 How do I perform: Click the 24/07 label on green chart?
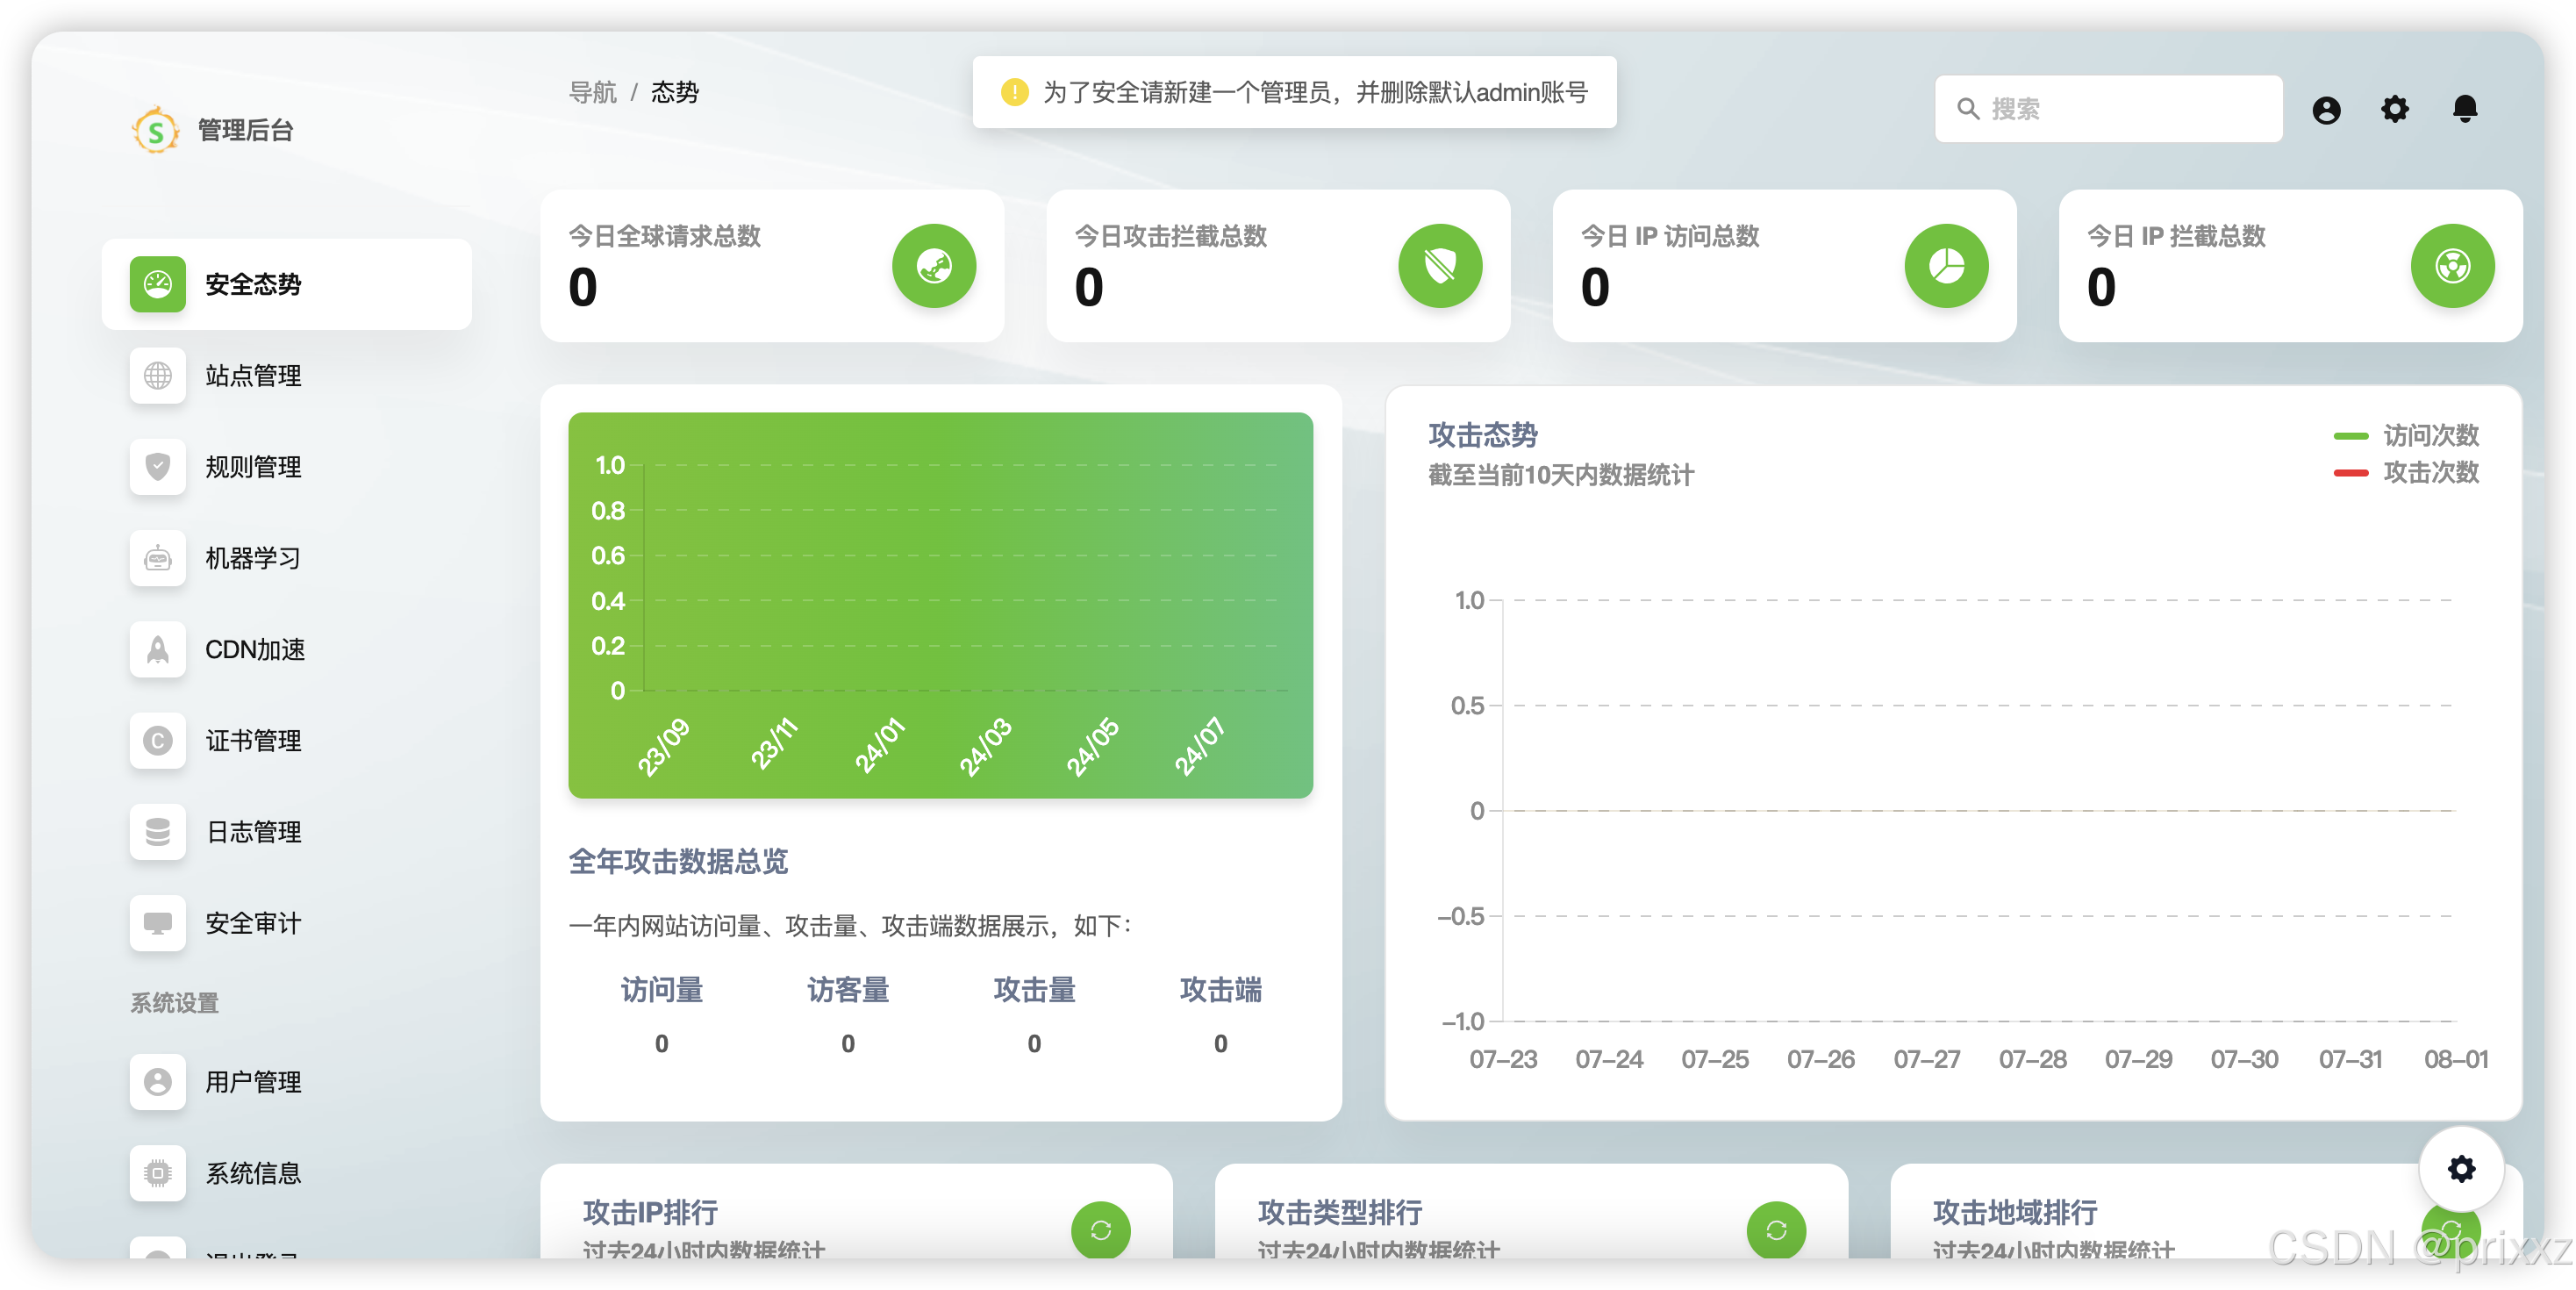click(1199, 747)
